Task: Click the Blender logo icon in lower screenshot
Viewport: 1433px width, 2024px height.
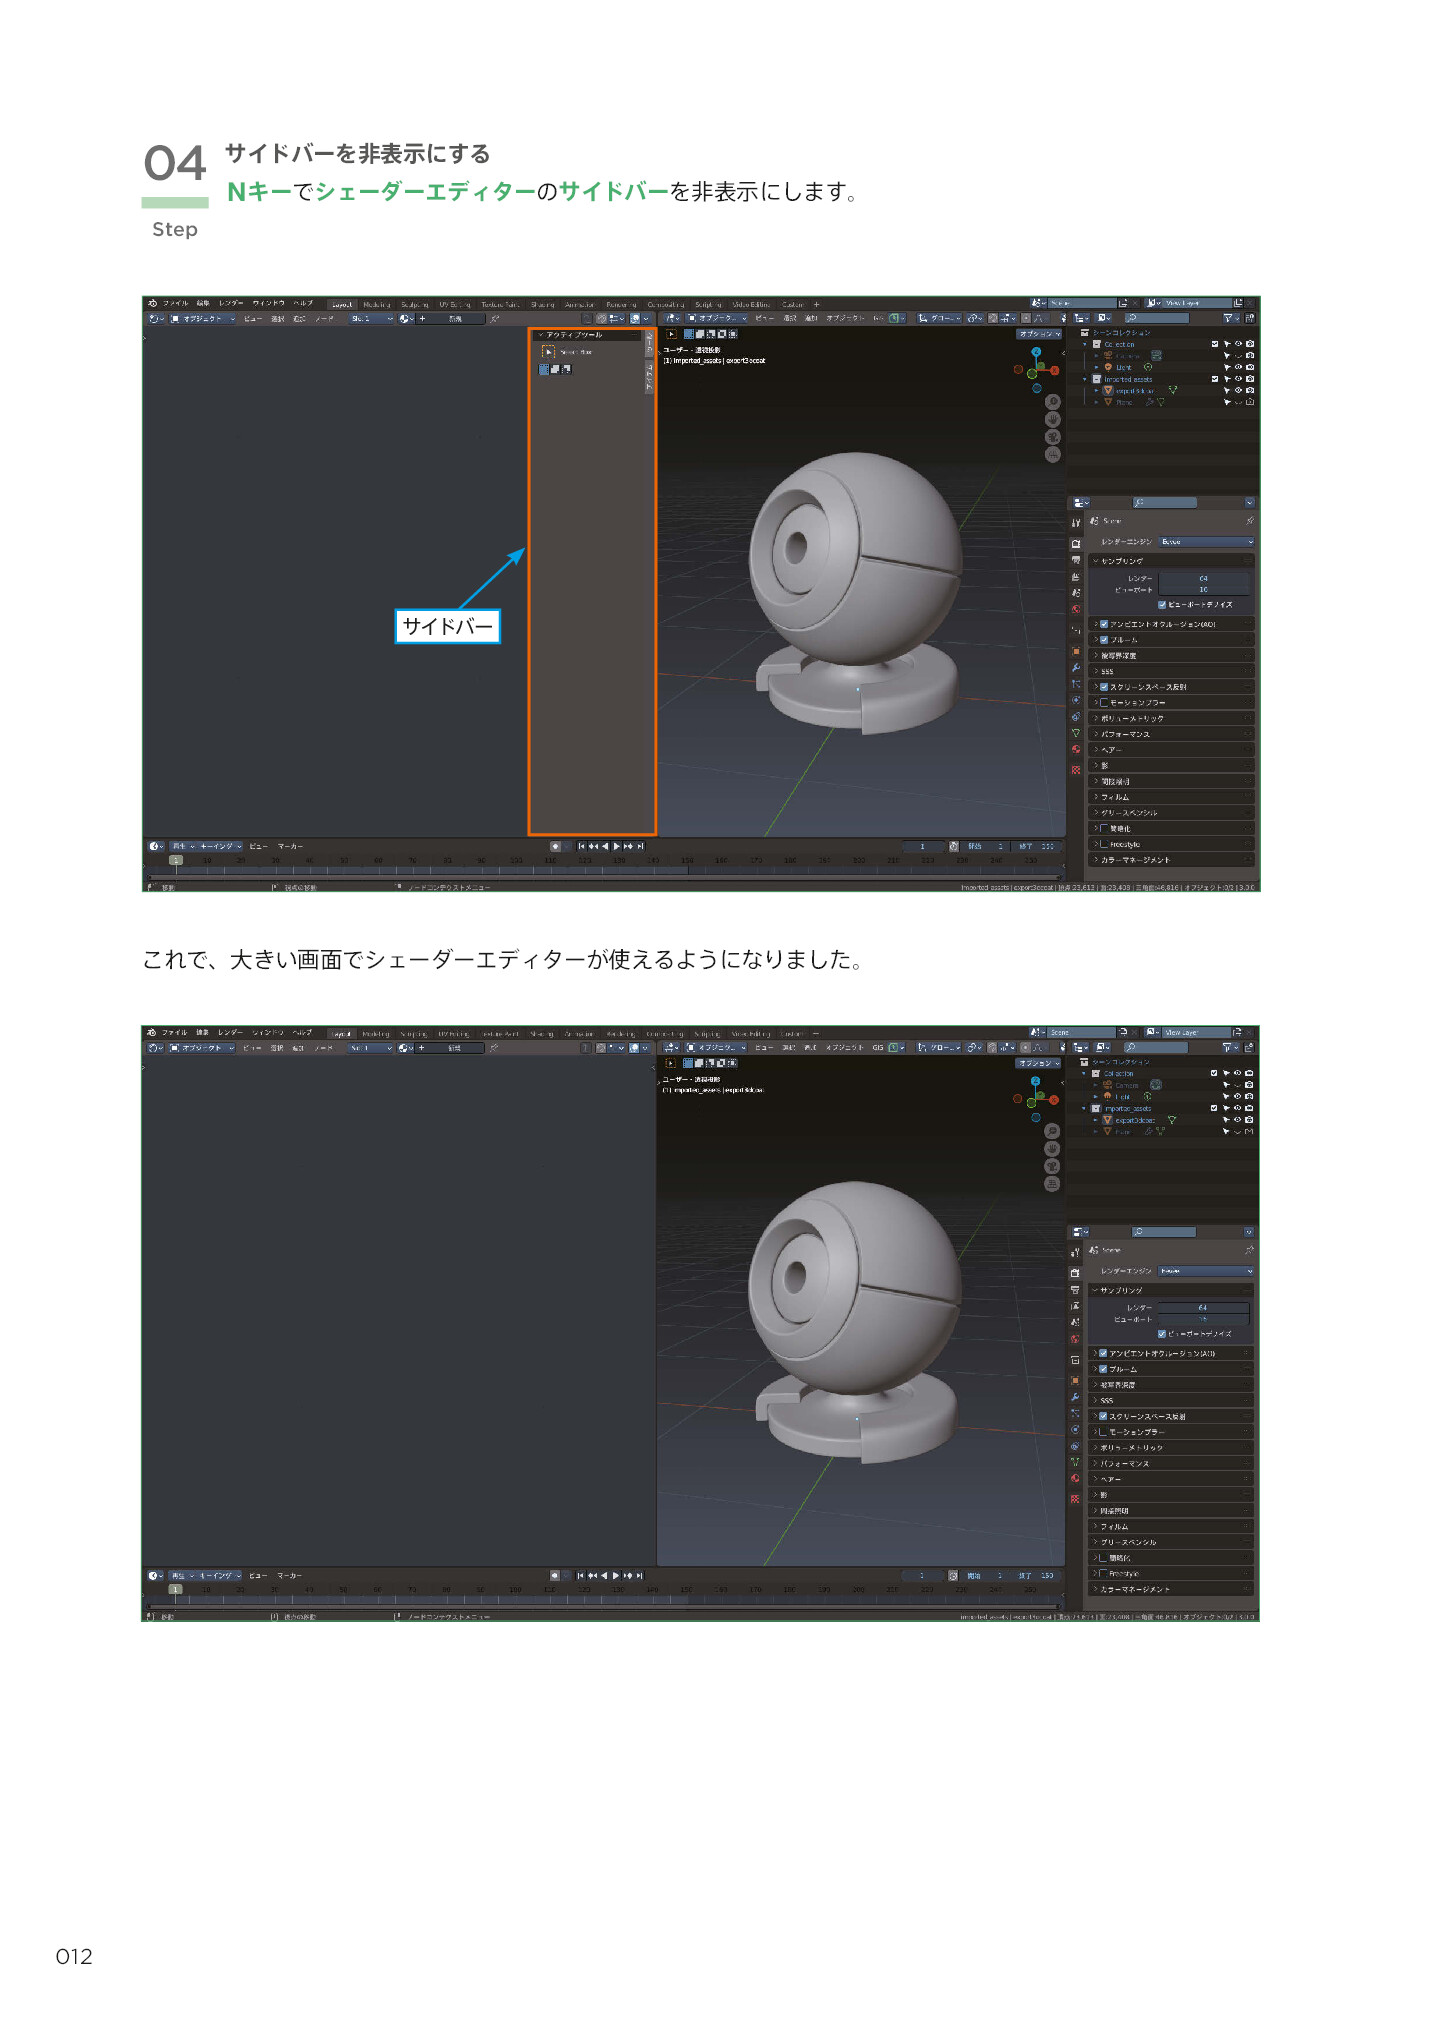Action: click(x=151, y=1033)
